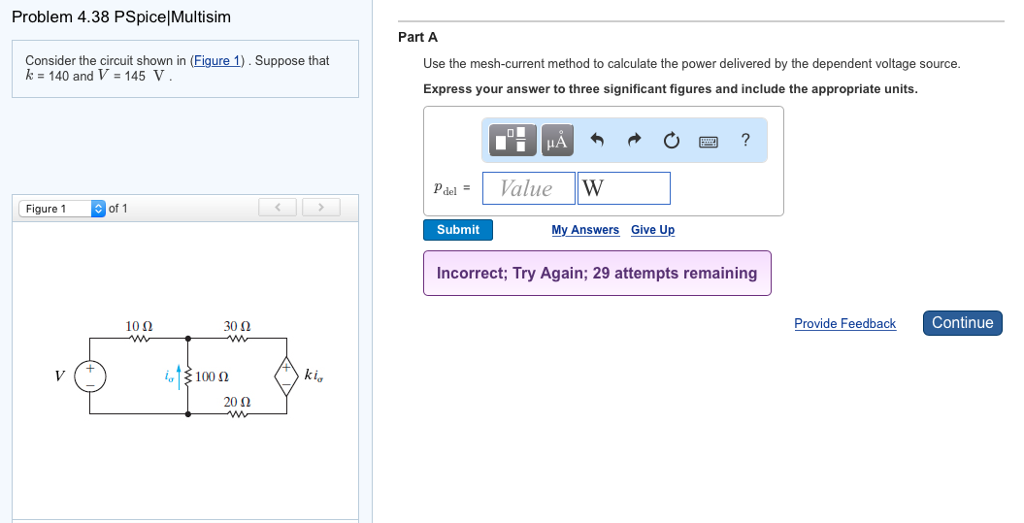Open the templates button in answer toolbar

coord(513,140)
